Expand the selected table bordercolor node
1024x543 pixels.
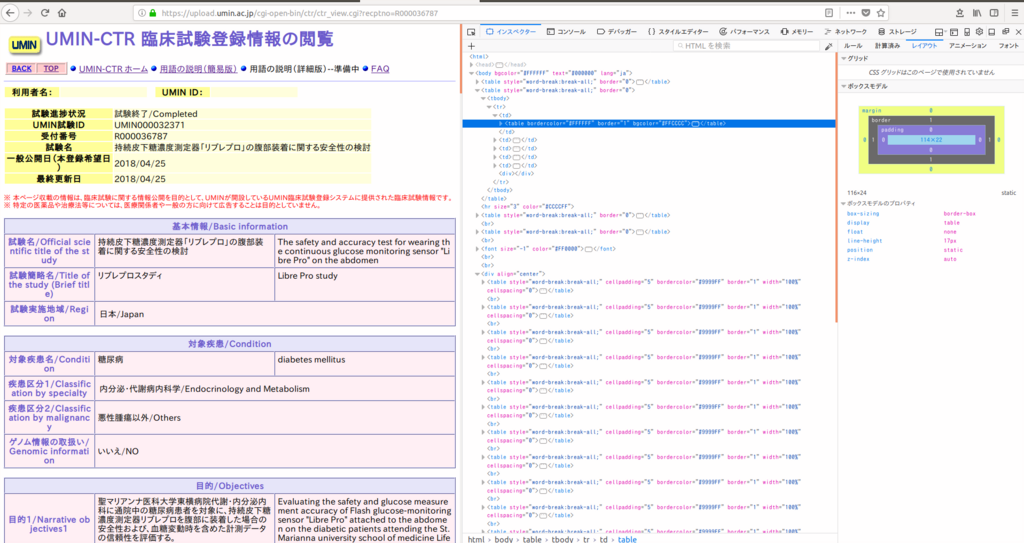coord(502,123)
